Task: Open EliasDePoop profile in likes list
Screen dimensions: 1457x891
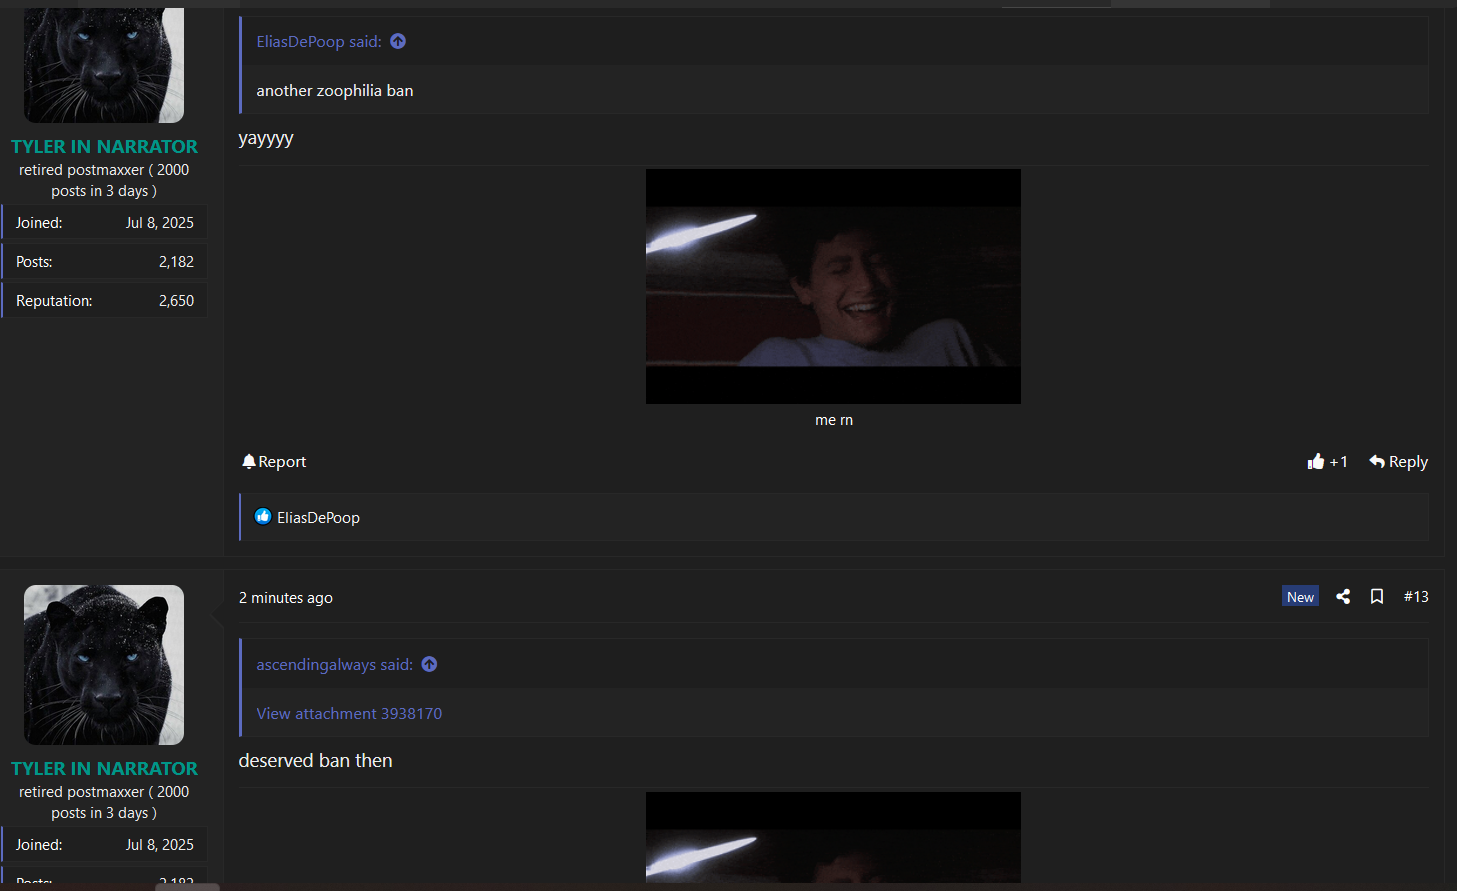Action: (x=318, y=517)
